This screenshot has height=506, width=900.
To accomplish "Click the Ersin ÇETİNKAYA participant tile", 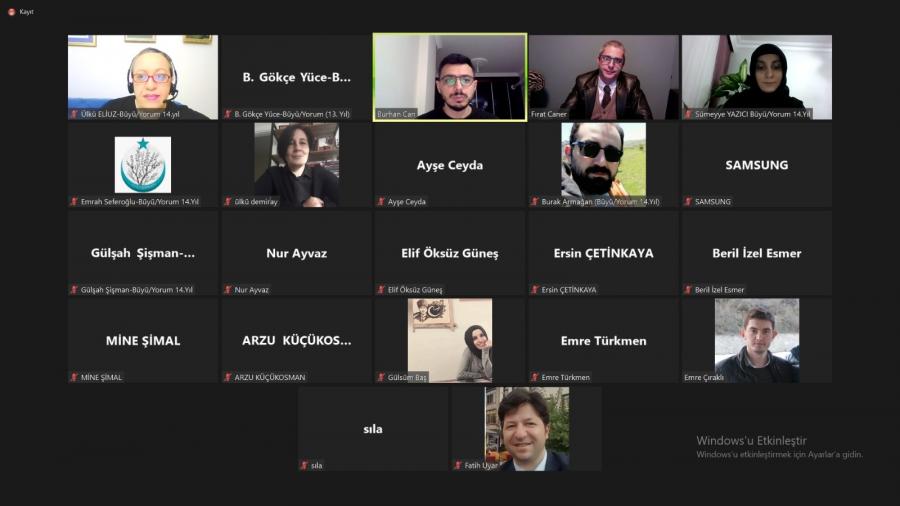I will (603, 253).
